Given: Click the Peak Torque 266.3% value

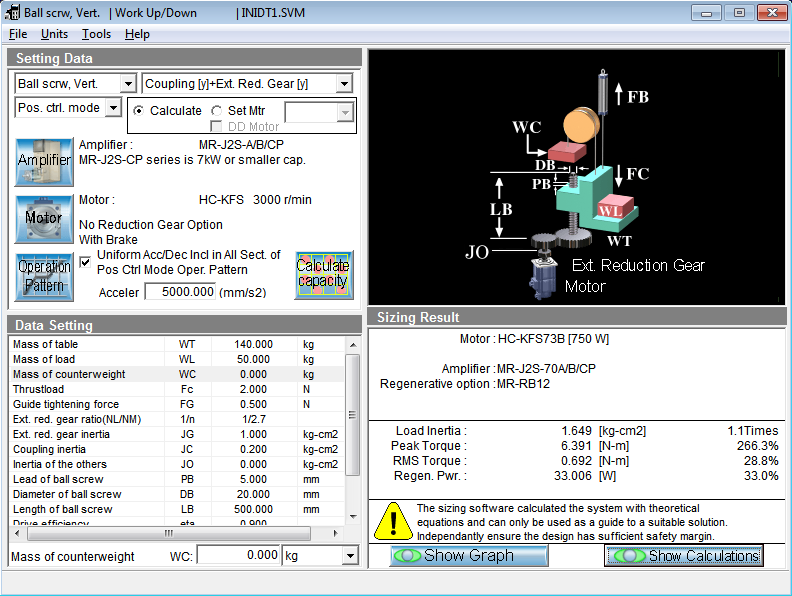Looking at the screenshot, I should click(757, 446).
